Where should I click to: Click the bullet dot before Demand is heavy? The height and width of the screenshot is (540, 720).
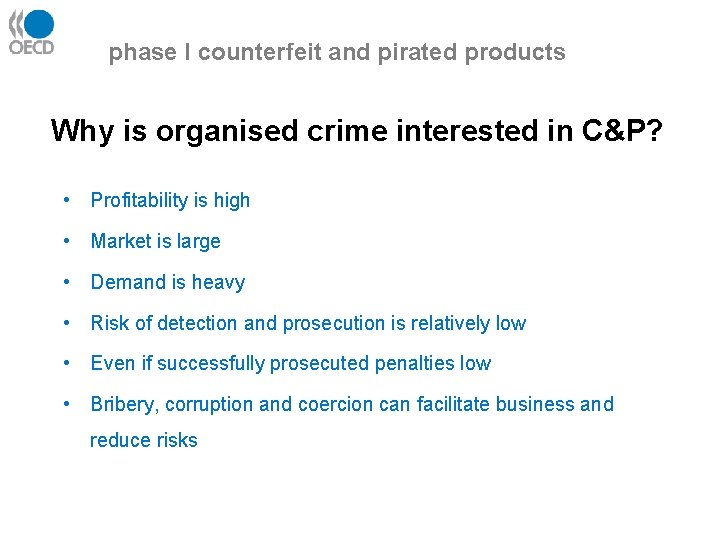(67, 281)
